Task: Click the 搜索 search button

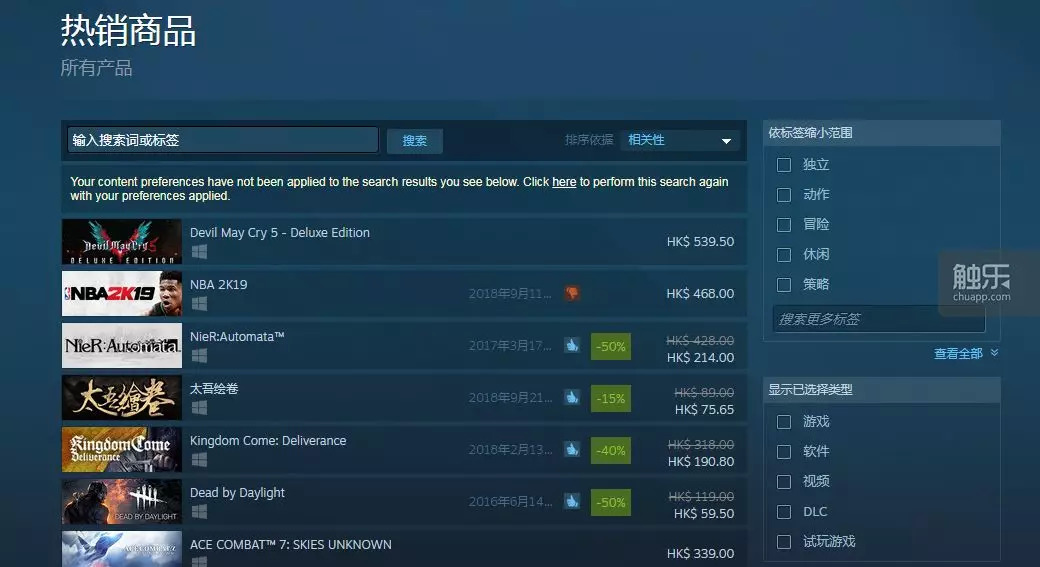Action: [x=415, y=141]
